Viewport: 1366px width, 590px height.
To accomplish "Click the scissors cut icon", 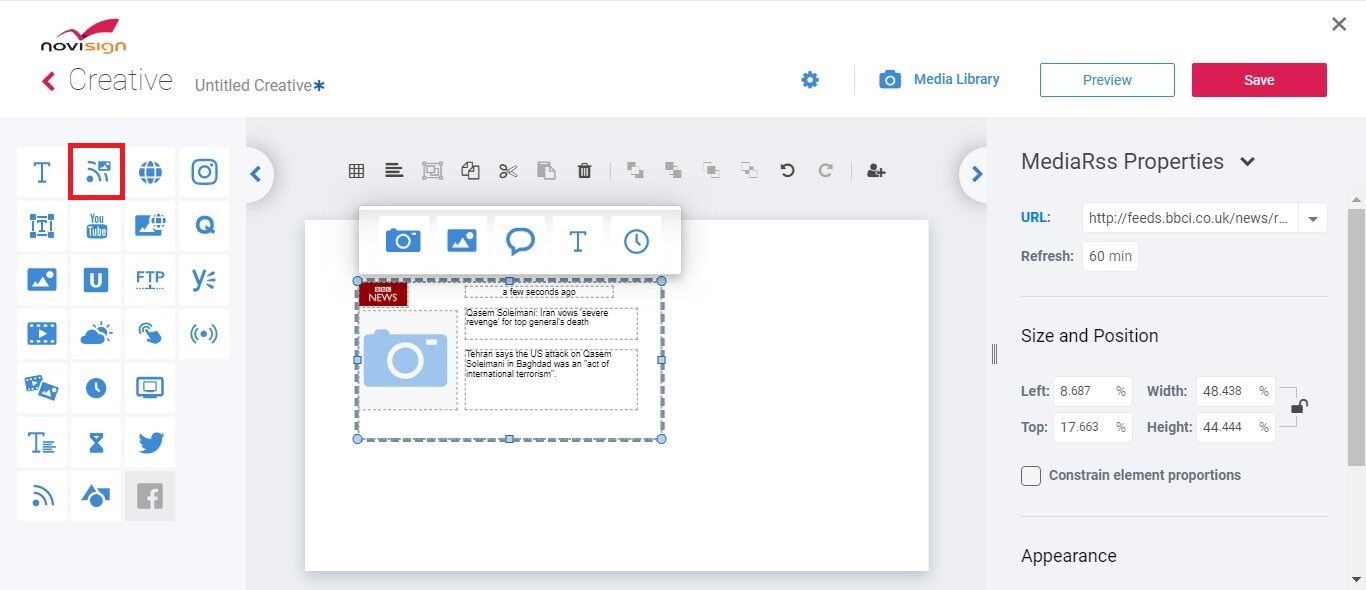I will 508,171.
